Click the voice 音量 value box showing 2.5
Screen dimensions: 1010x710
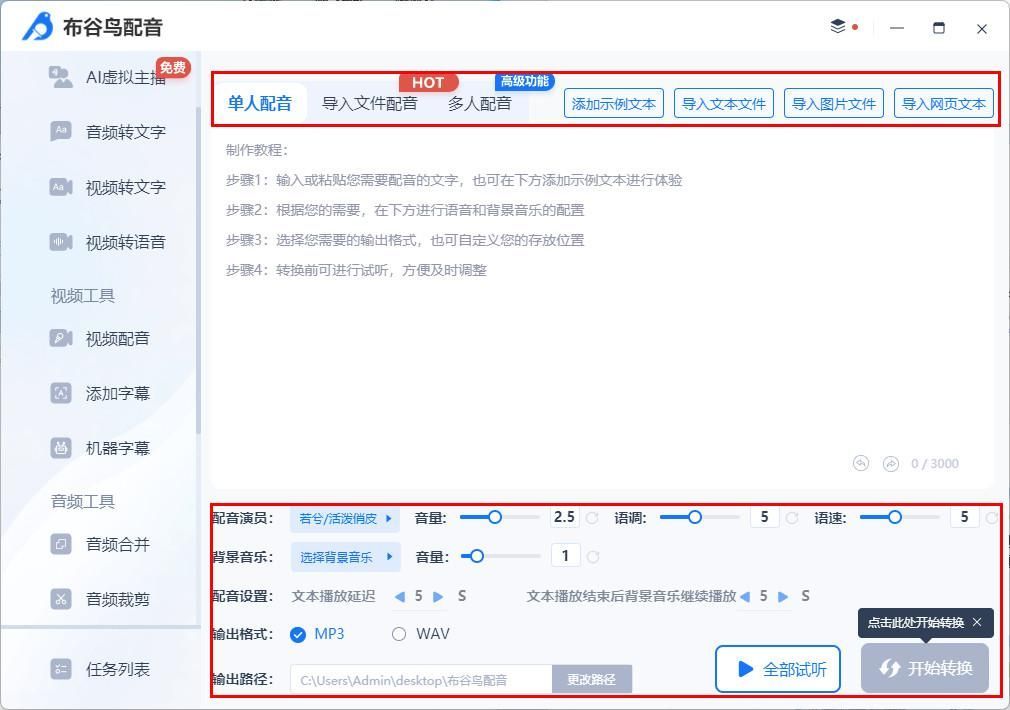coord(565,517)
